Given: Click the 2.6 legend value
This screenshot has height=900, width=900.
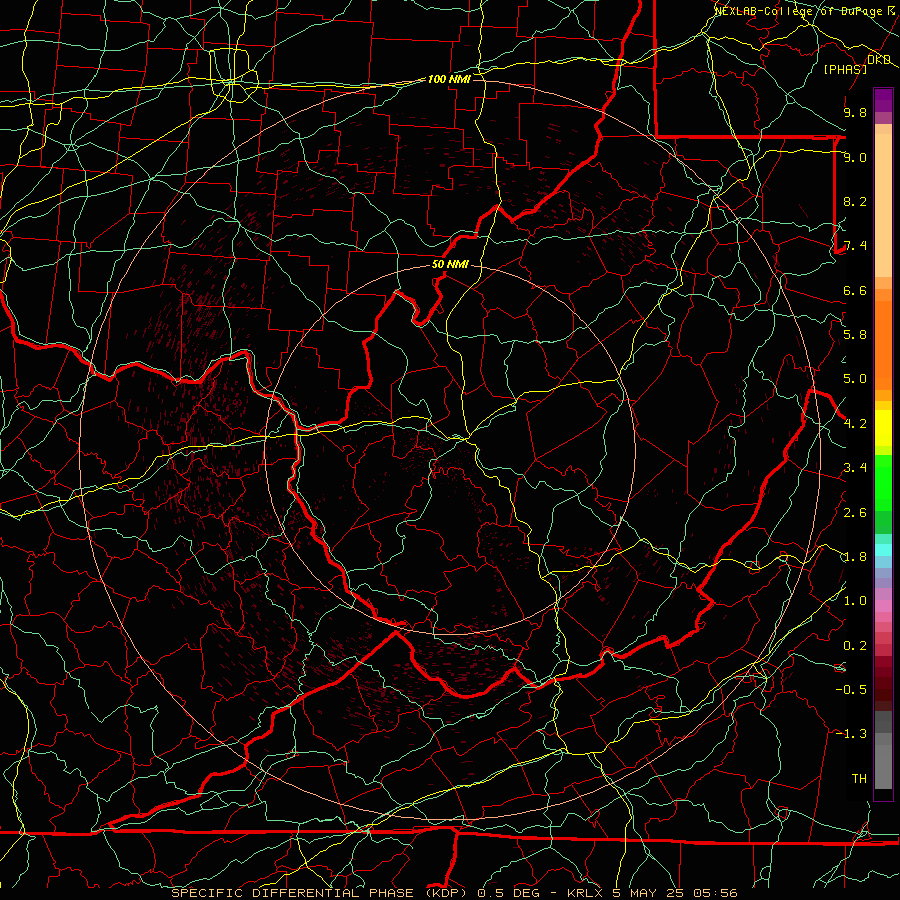Looking at the screenshot, I should pyautogui.click(x=855, y=513).
